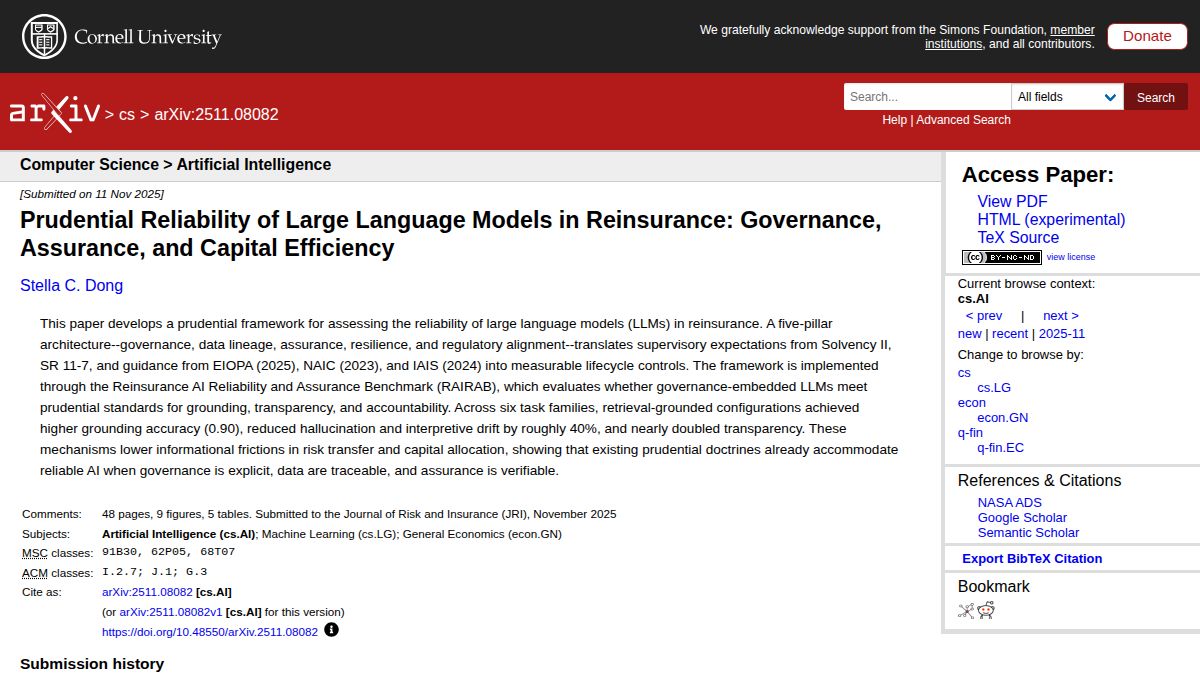This screenshot has width=1200, height=675.
Task: Click the cs breadcrumb in the header
Action: (x=126, y=114)
